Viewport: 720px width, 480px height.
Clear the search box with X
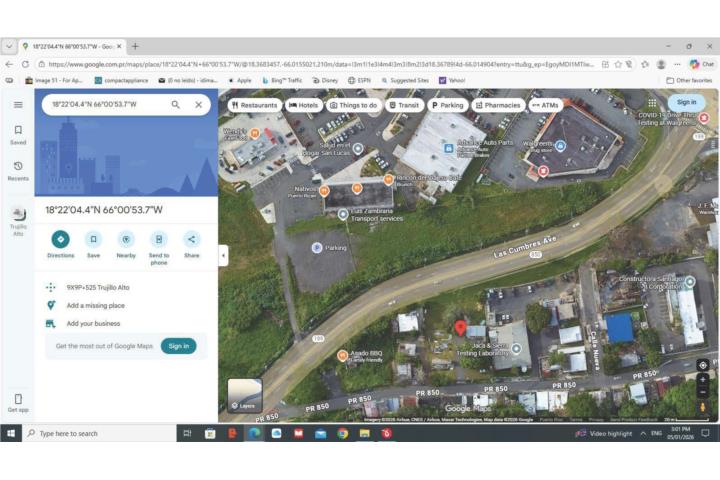point(198,104)
